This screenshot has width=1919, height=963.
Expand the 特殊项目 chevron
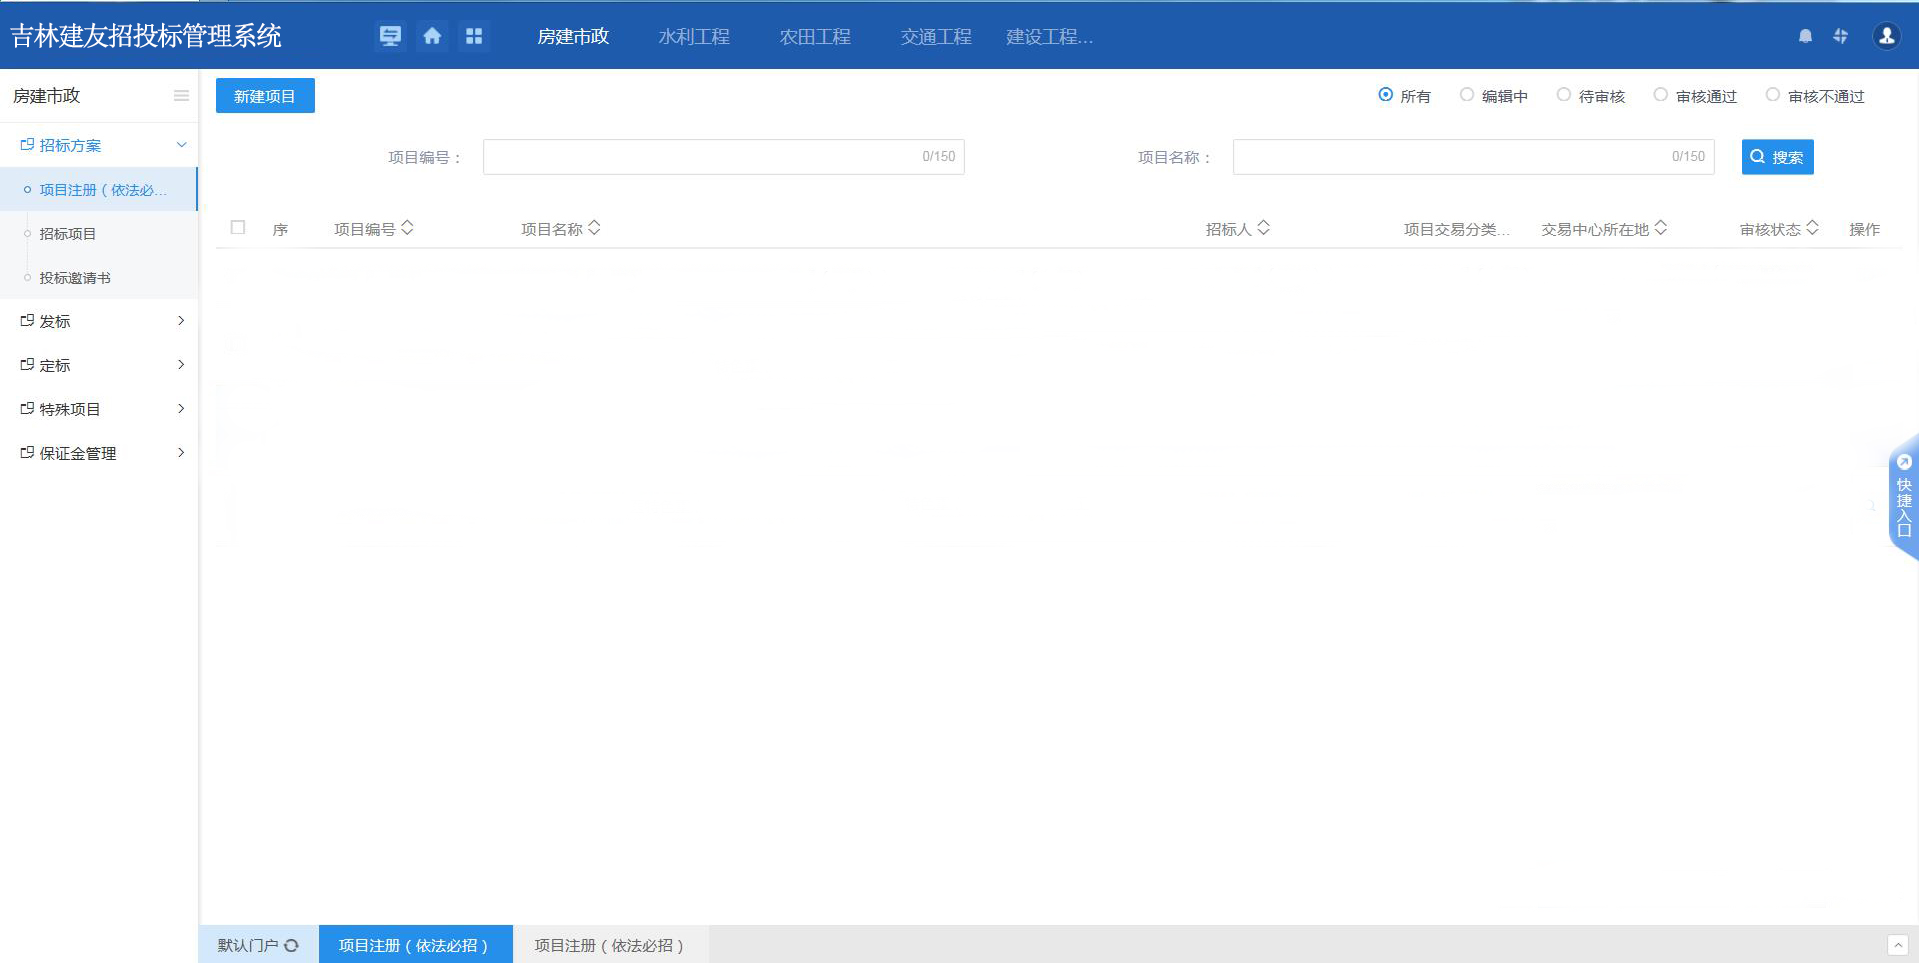pyautogui.click(x=181, y=409)
